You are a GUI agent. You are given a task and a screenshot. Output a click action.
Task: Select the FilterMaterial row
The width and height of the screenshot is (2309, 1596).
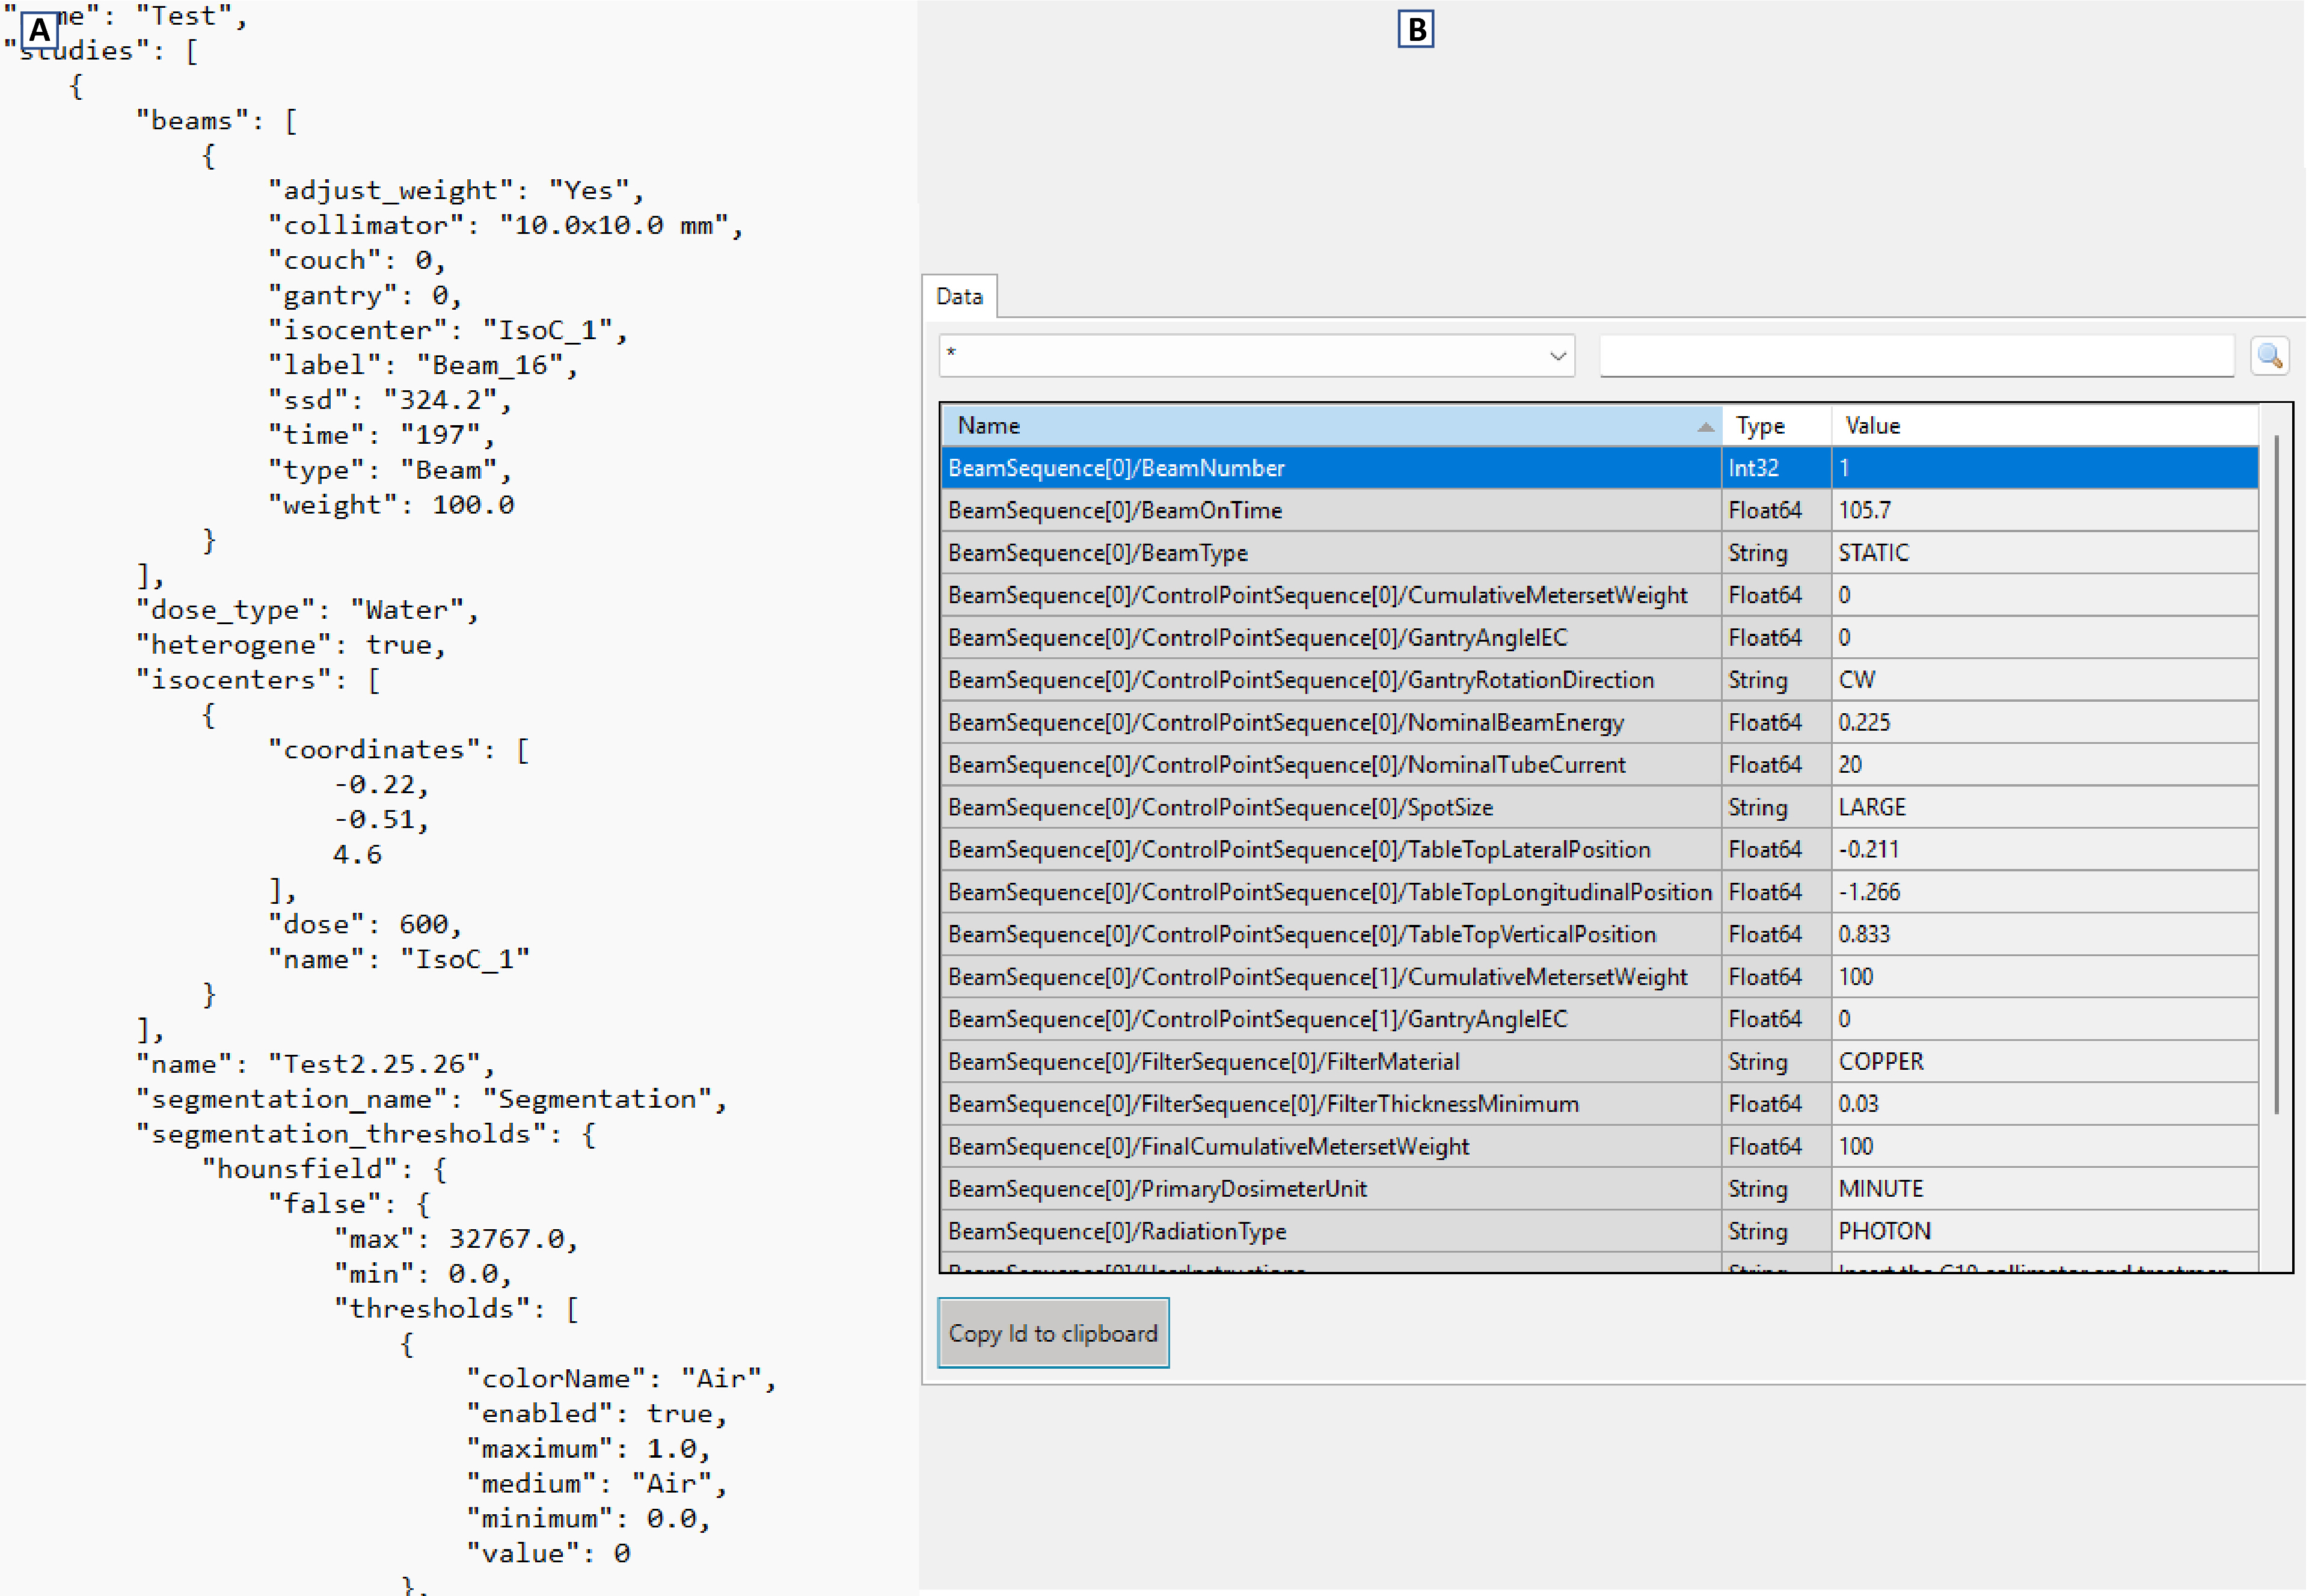pos(1600,1062)
